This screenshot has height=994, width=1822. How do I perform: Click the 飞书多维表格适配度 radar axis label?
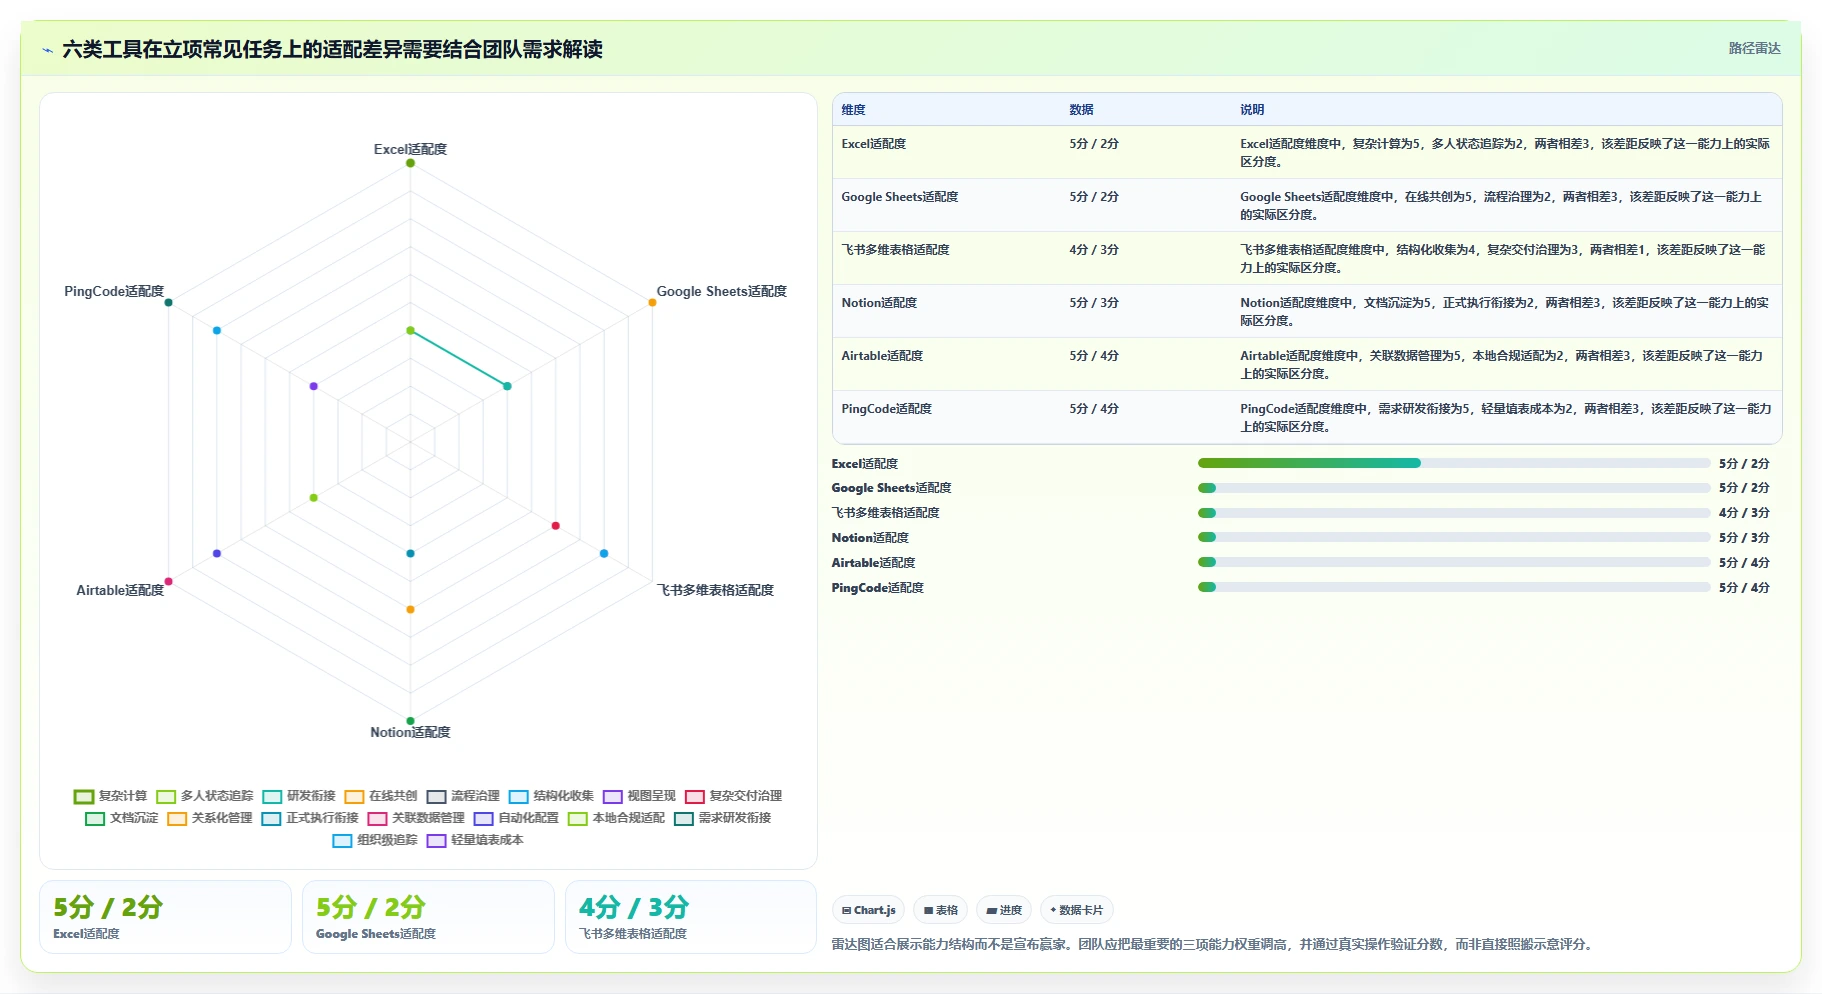[715, 590]
